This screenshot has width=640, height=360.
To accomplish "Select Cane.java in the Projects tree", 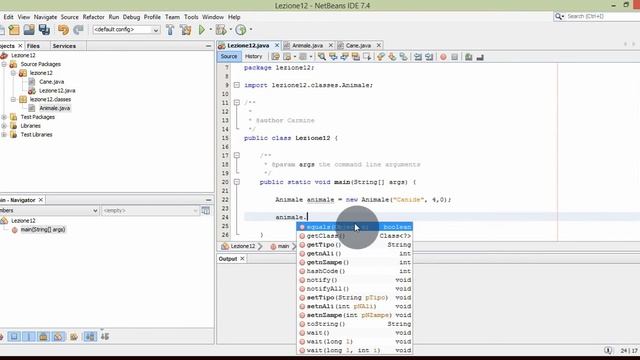I will point(51,82).
